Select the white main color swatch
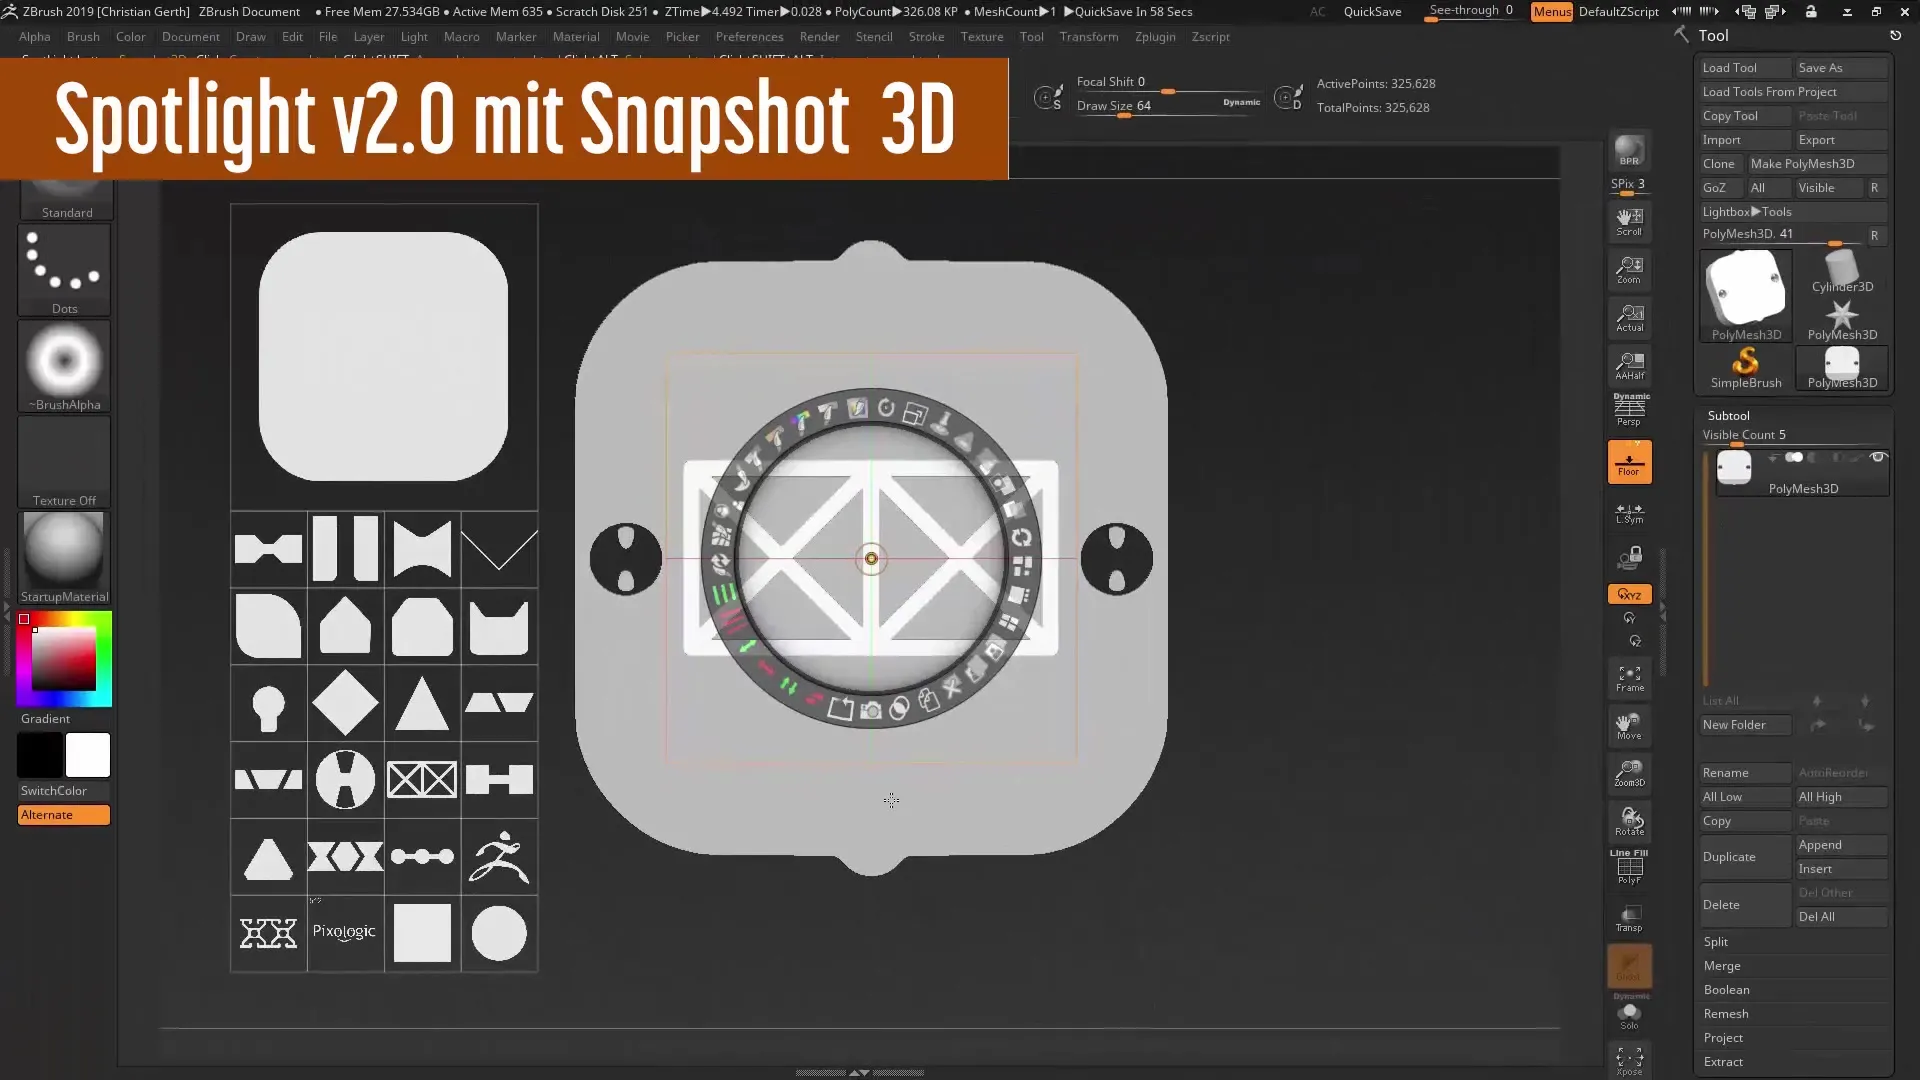The image size is (1920, 1080). [x=88, y=755]
